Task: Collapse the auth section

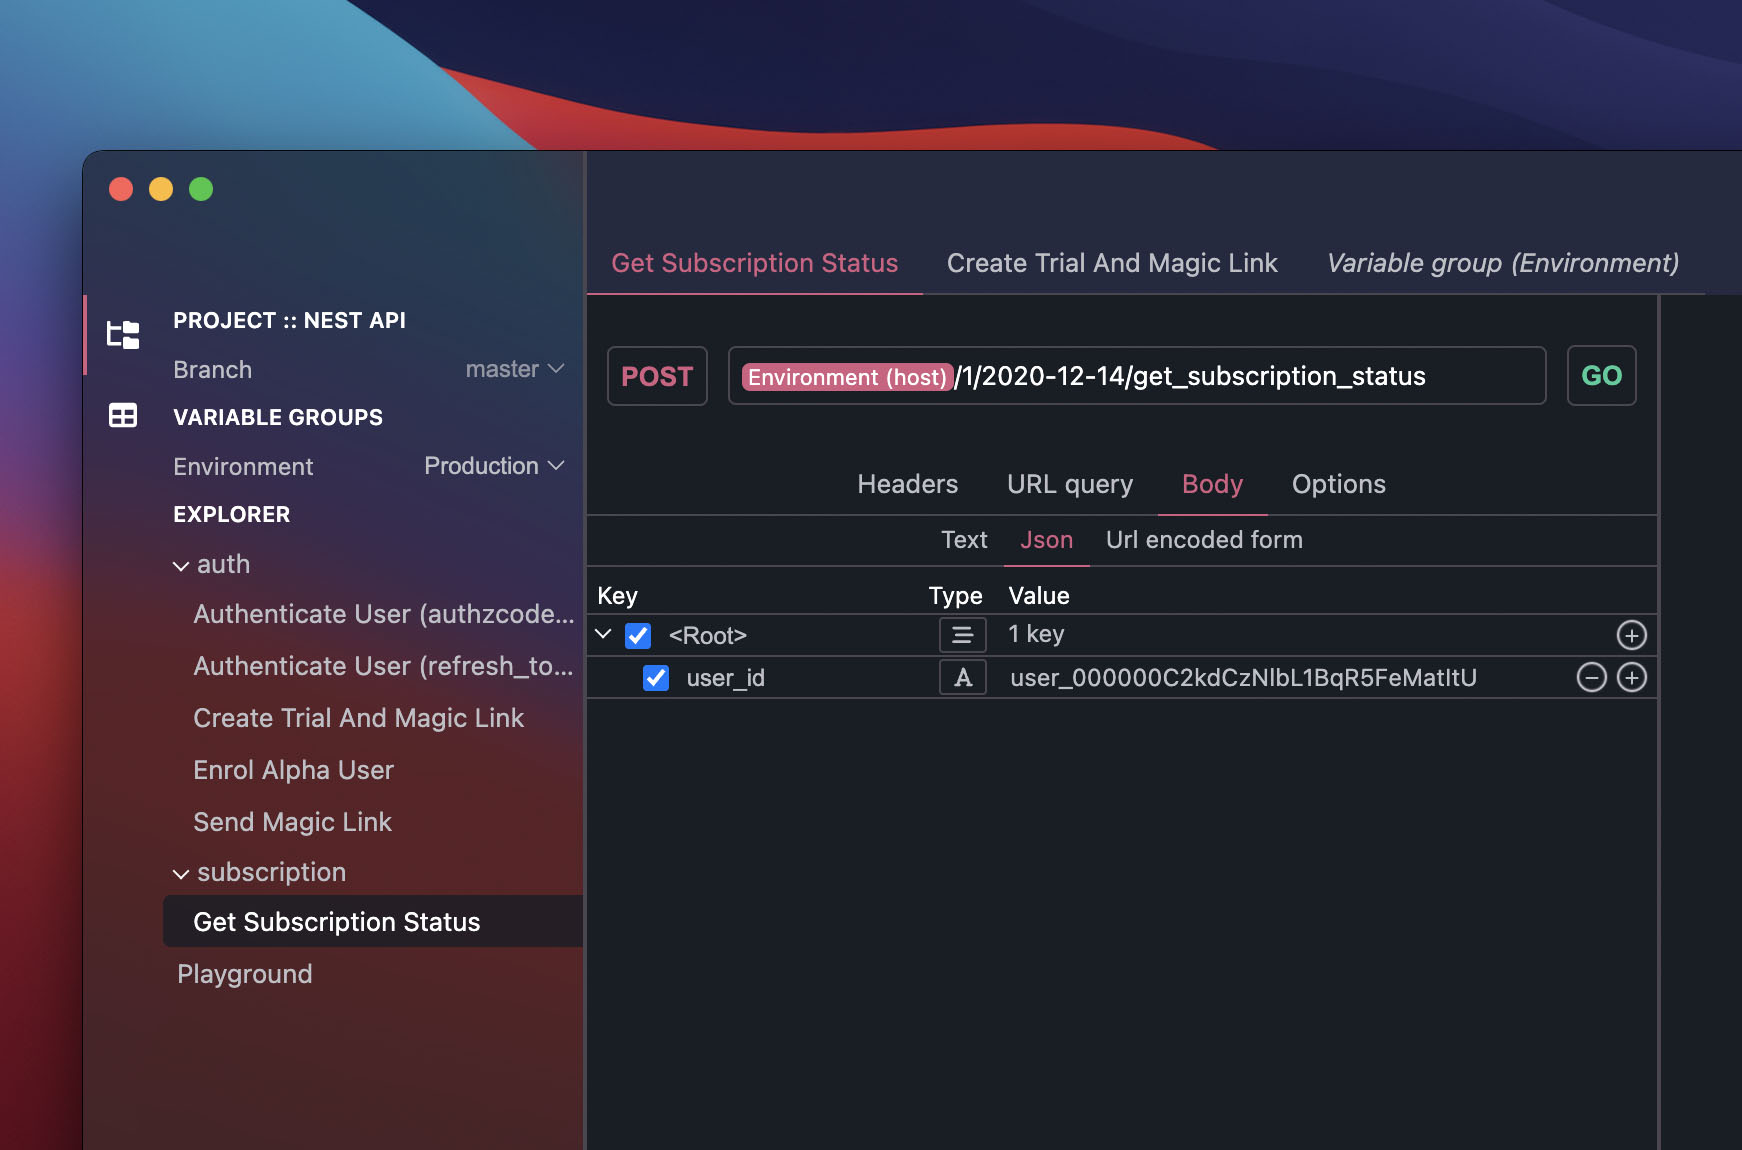Action: (181, 564)
